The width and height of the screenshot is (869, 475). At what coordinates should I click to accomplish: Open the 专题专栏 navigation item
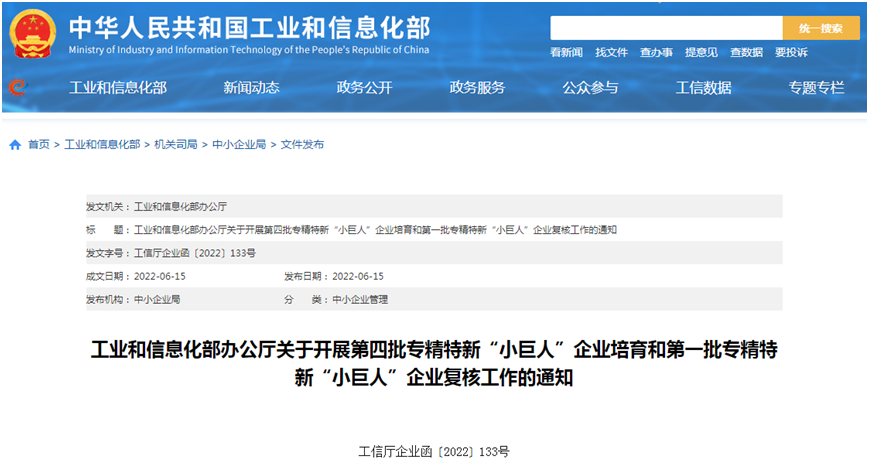click(x=816, y=88)
